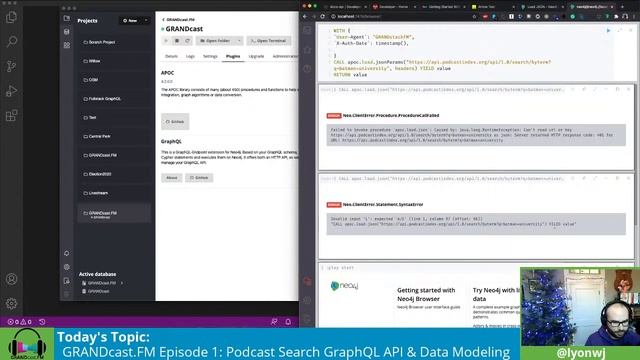Click inside the Cypher query editor text
Image resolution: width=640 pixels, height=360 pixels.
465,53
